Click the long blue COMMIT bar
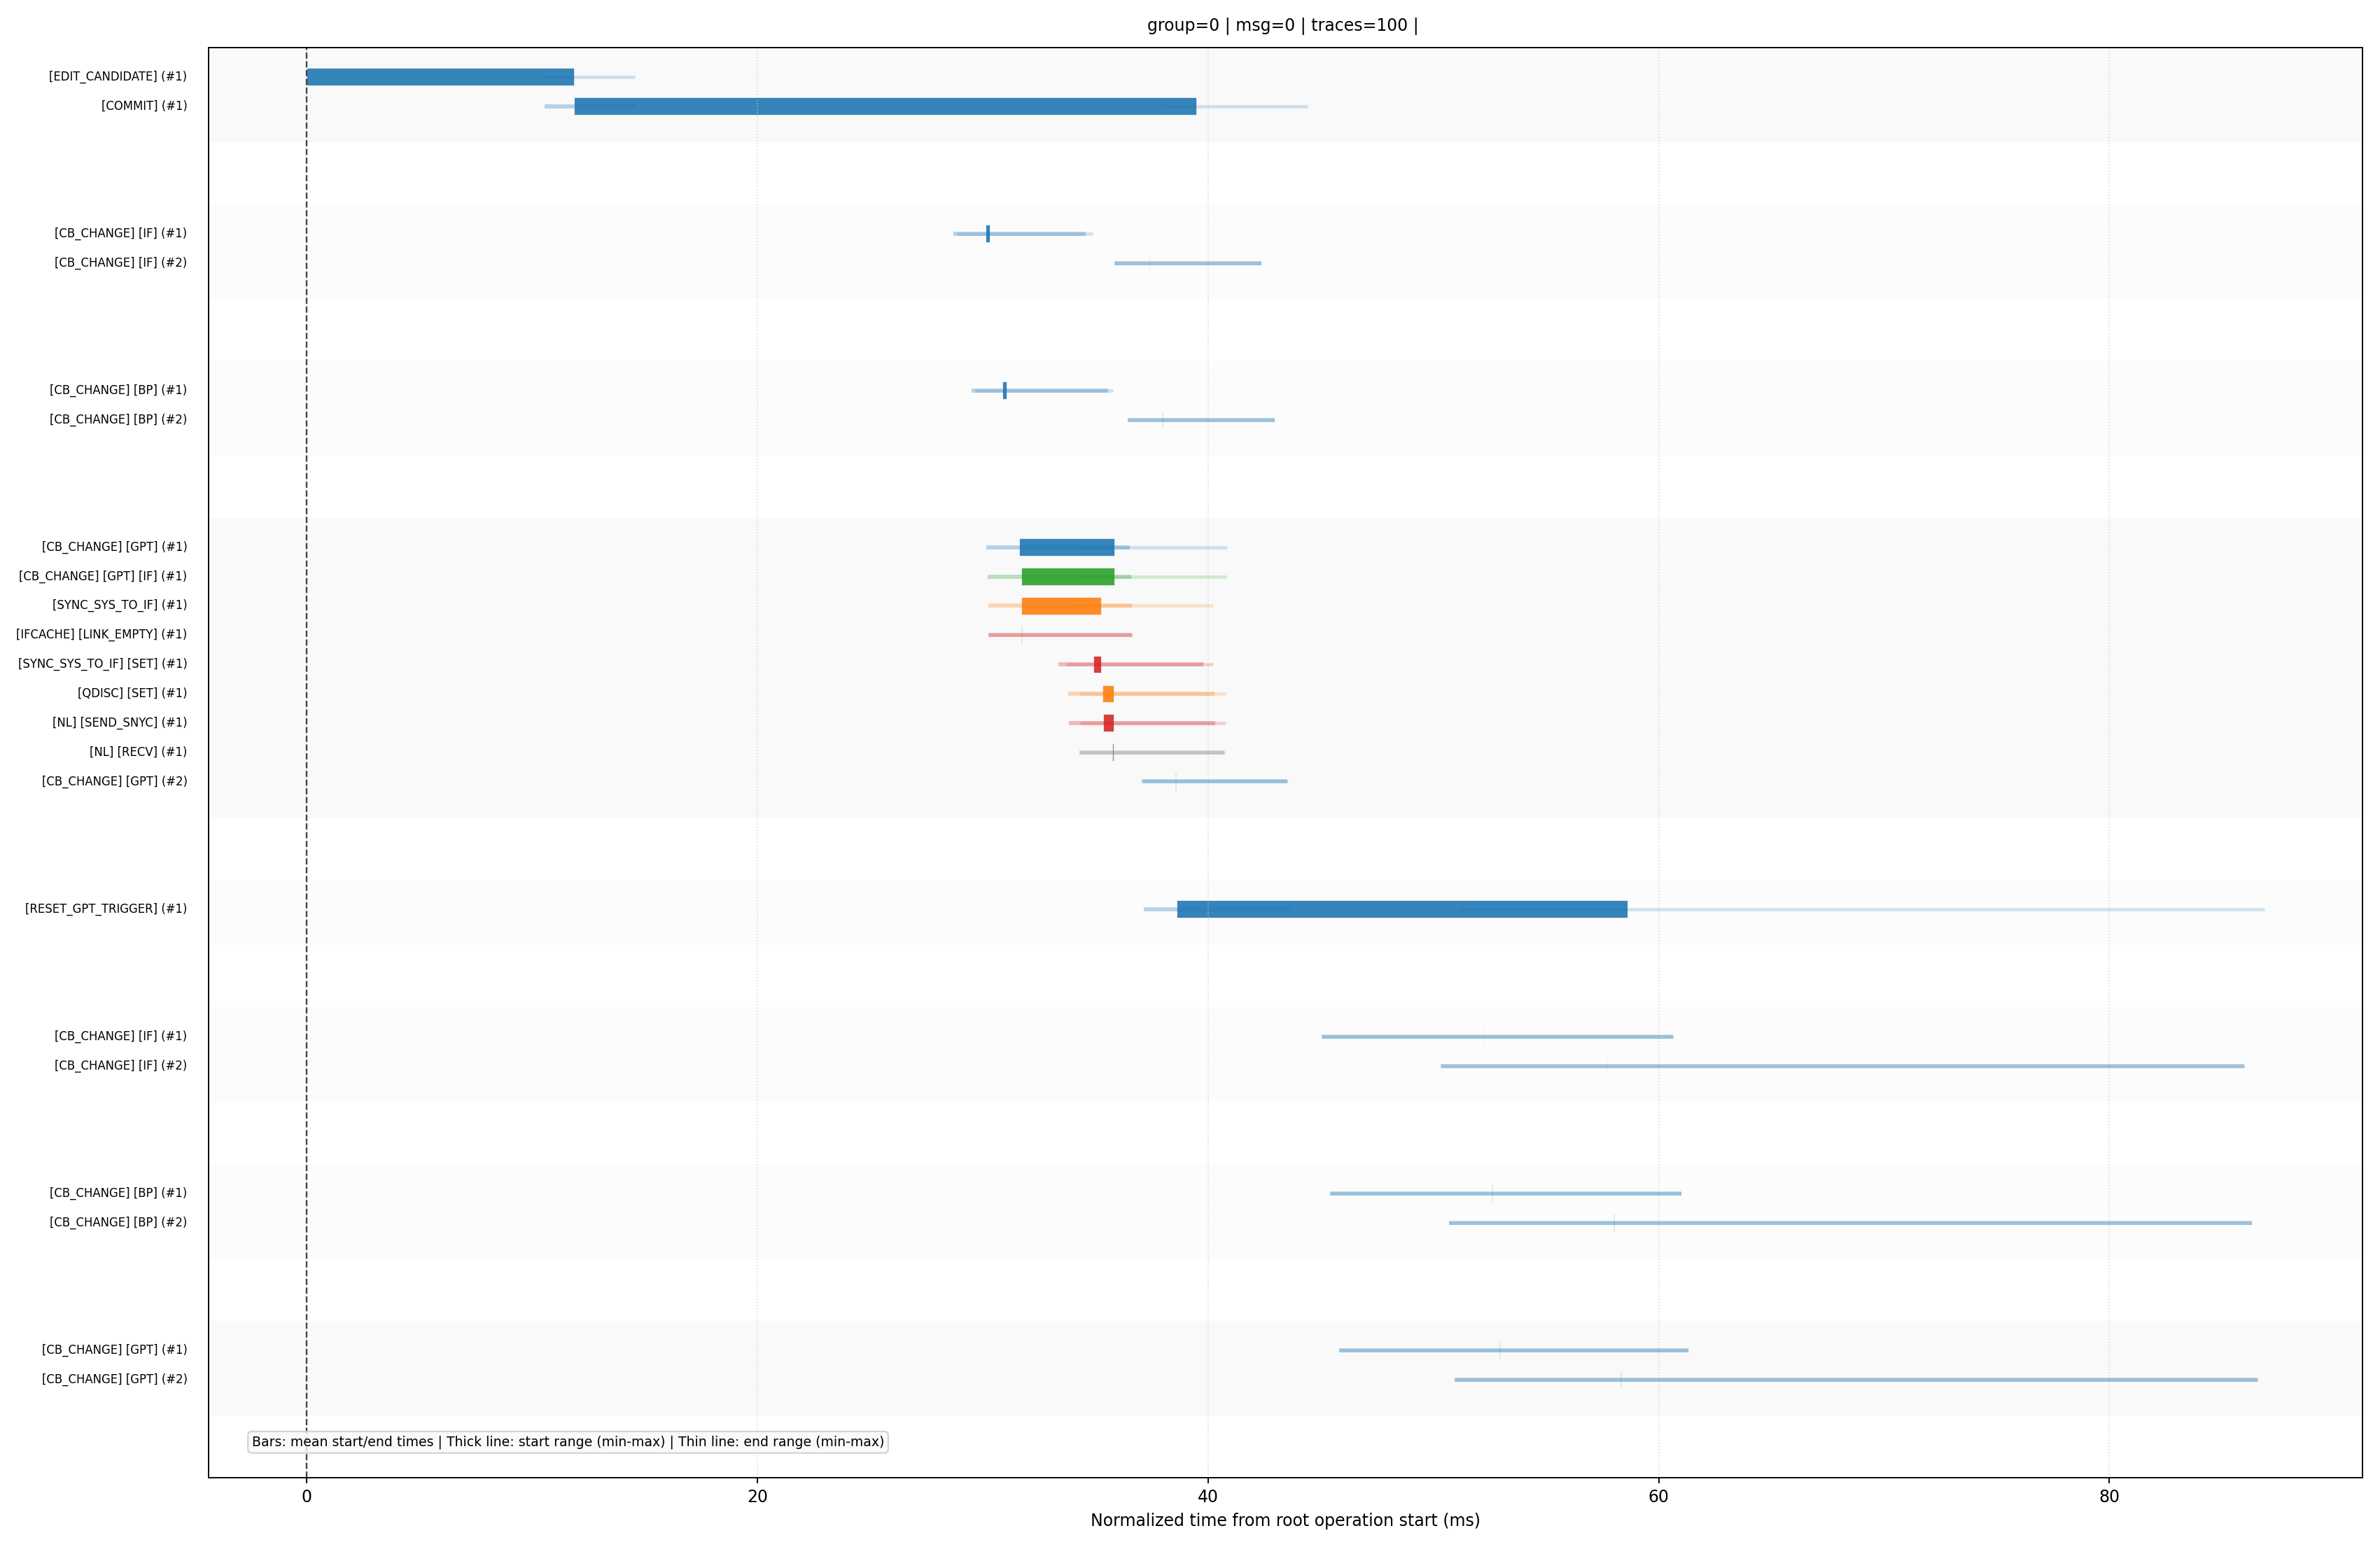This screenshot has width=2380, height=1547. click(885, 107)
